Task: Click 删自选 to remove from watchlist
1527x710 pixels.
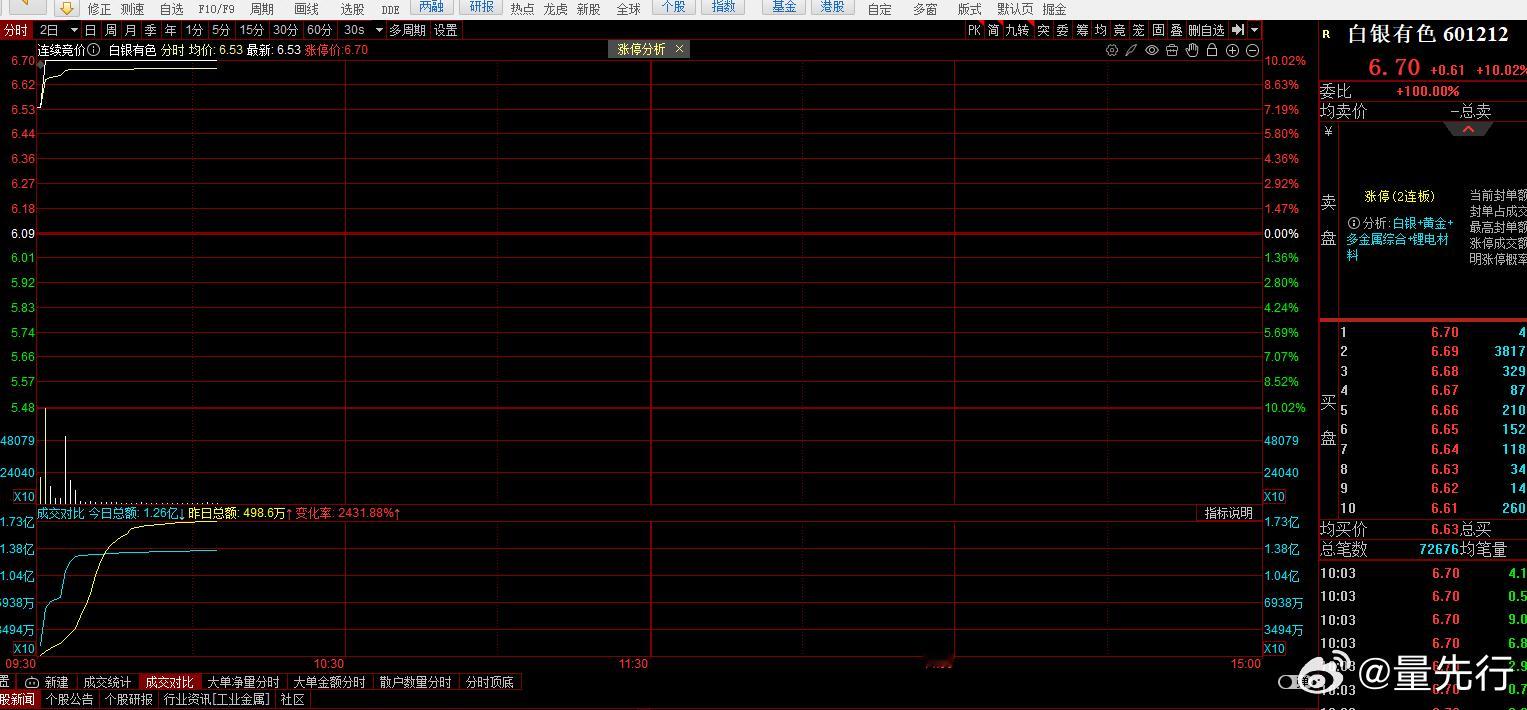Action: pos(1207,30)
